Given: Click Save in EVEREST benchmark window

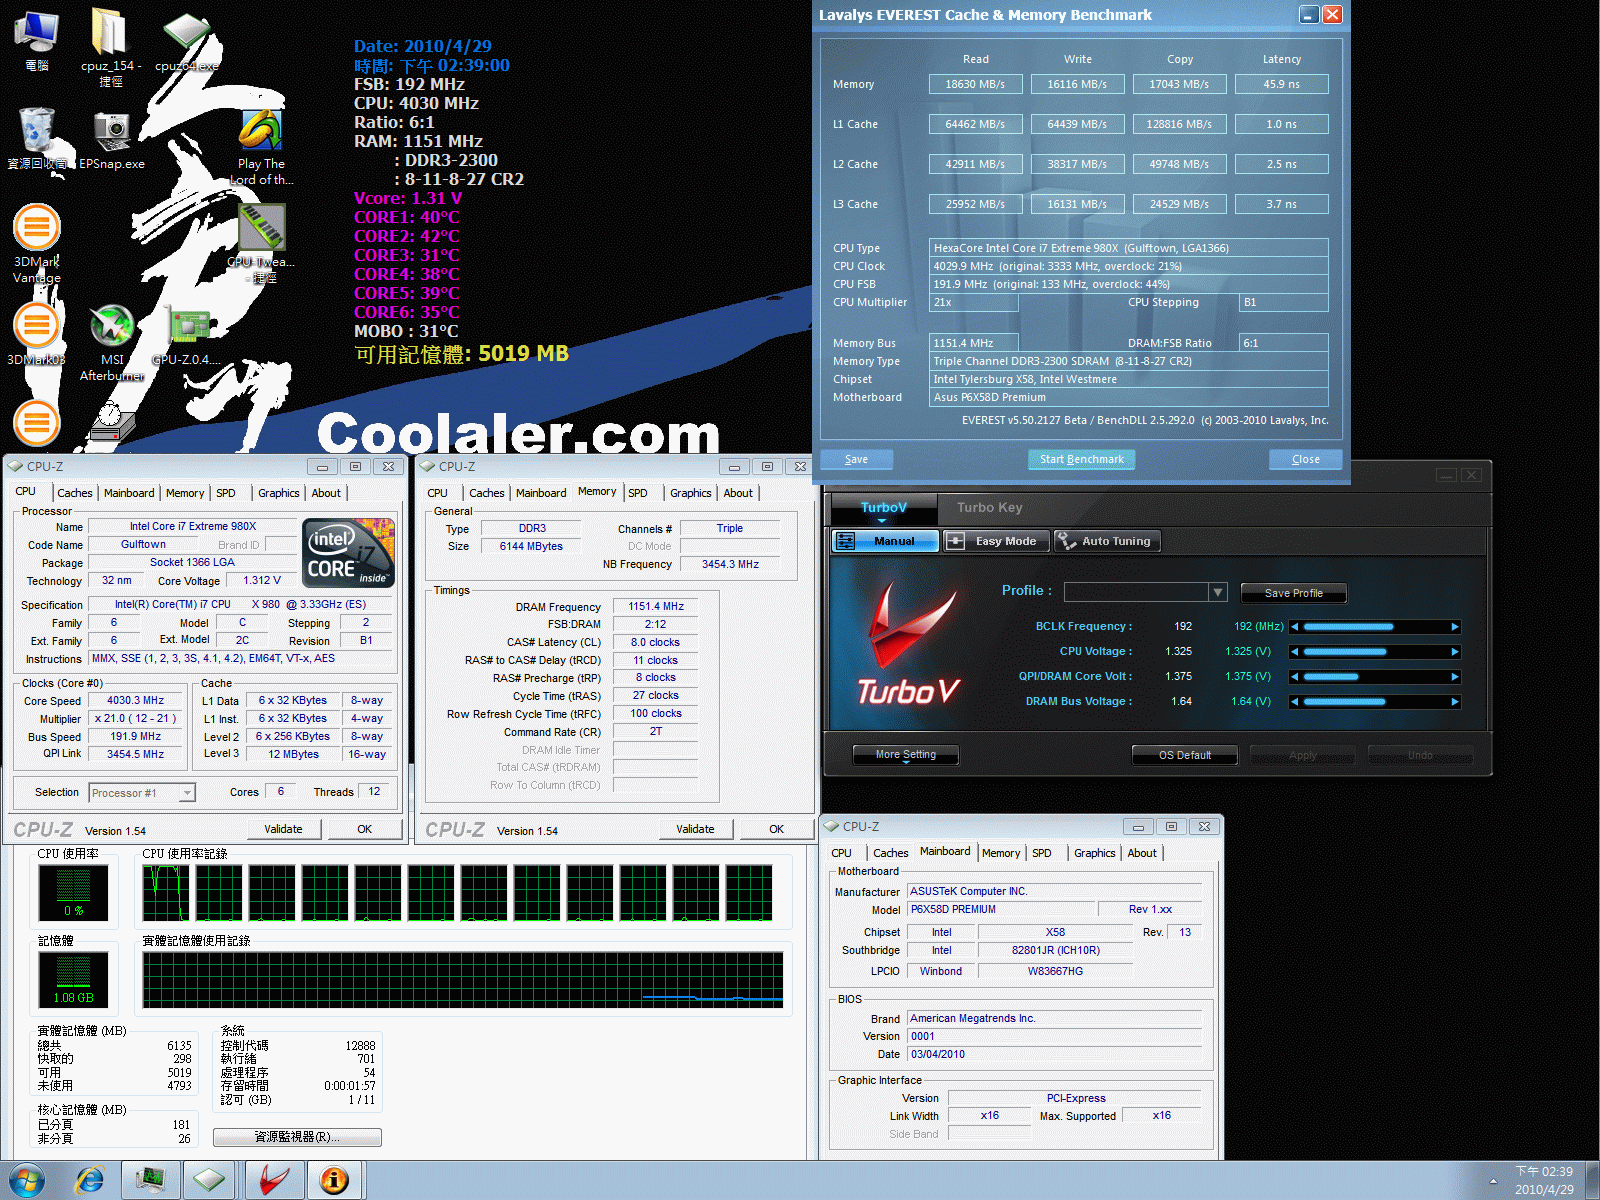Looking at the screenshot, I should (856, 459).
